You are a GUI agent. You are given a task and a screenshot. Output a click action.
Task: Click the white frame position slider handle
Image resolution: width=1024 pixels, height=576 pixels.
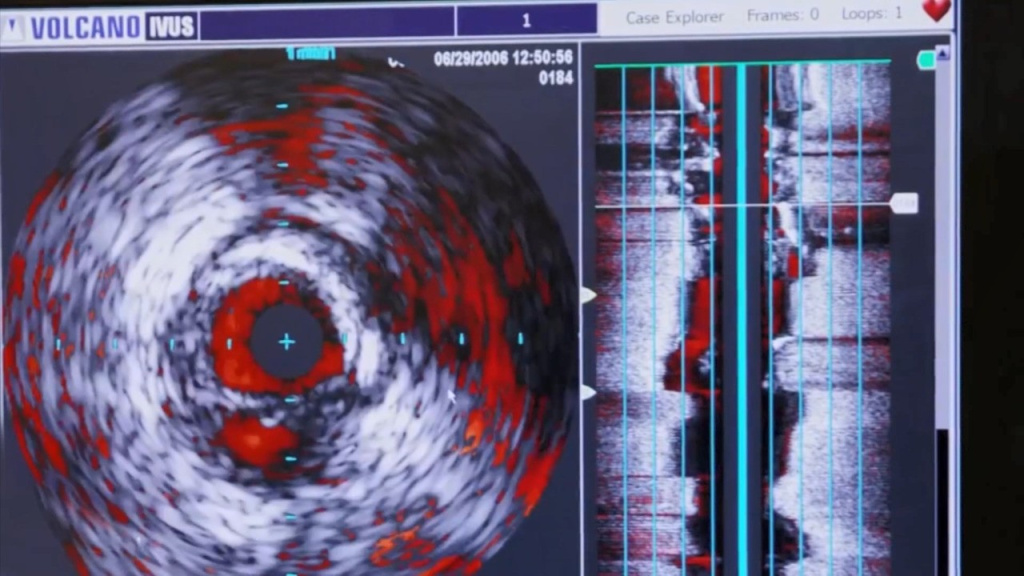coord(903,204)
